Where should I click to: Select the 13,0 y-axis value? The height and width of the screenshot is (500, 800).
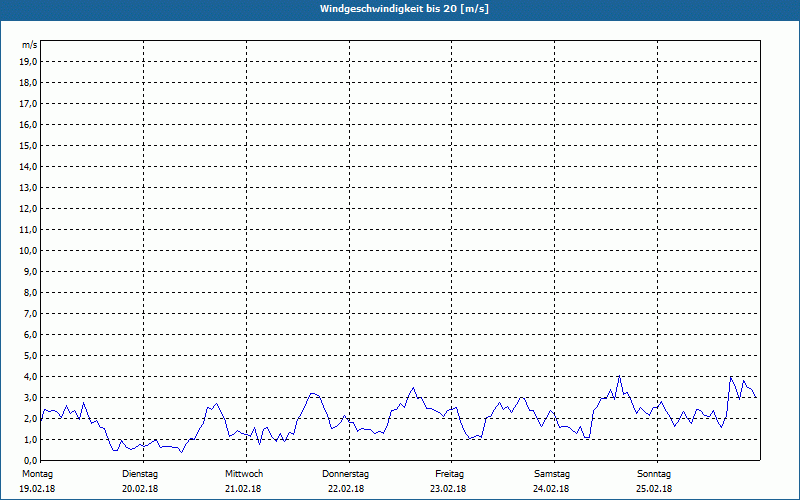click(x=28, y=187)
